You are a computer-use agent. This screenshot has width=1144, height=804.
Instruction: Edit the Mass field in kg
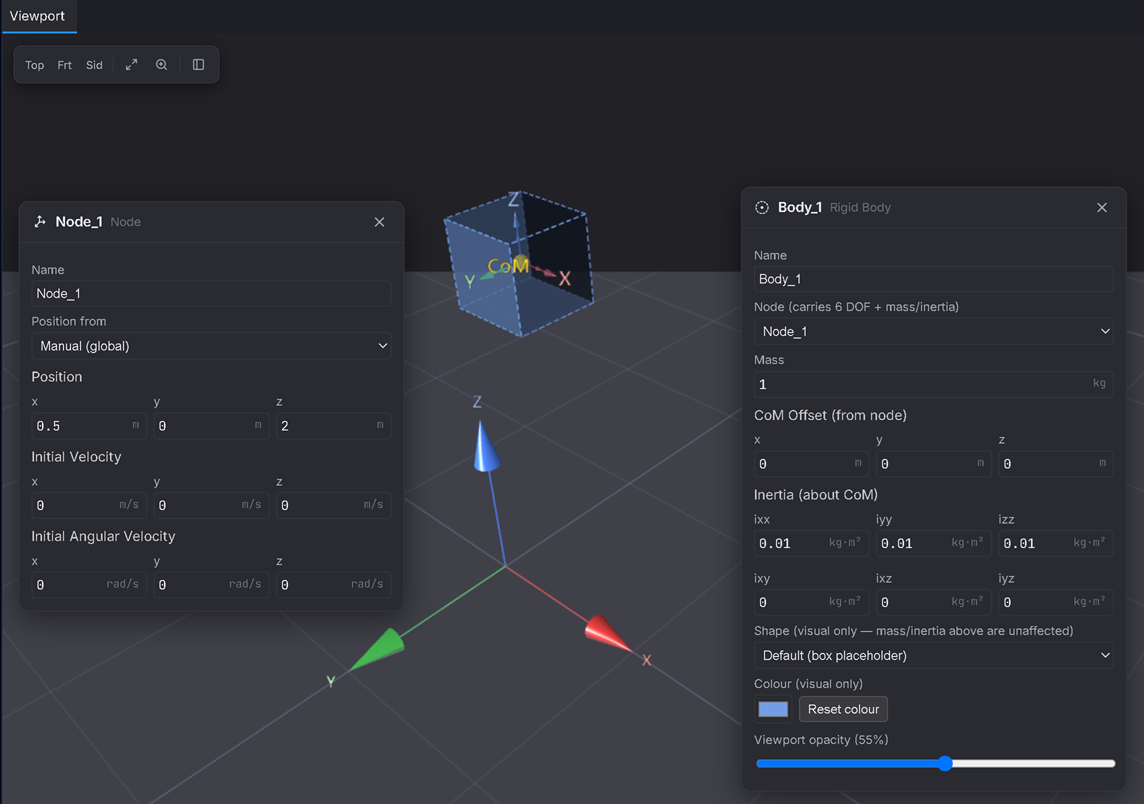(933, 384)
